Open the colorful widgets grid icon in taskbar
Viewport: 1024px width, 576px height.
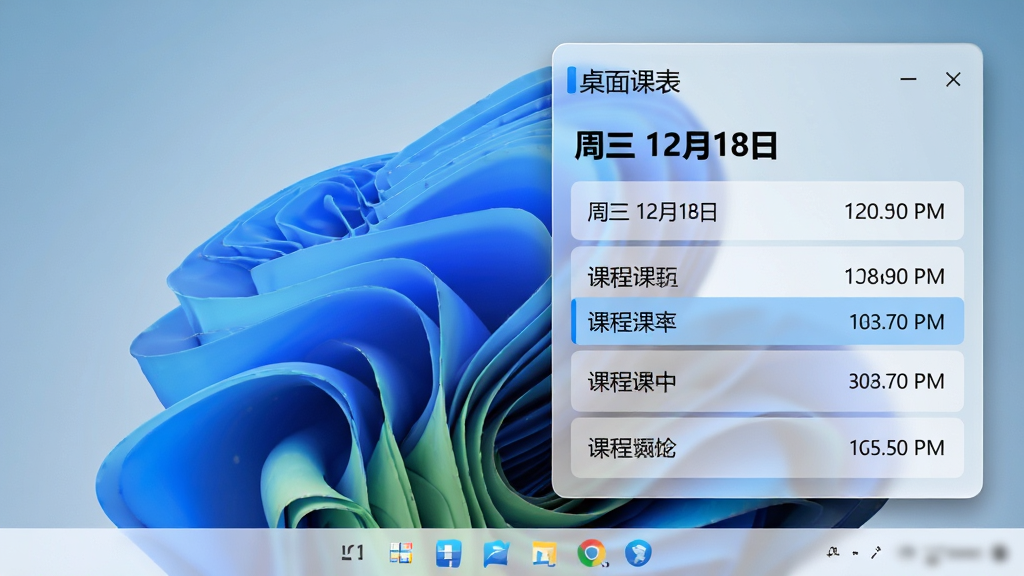(x=401, y=553)
